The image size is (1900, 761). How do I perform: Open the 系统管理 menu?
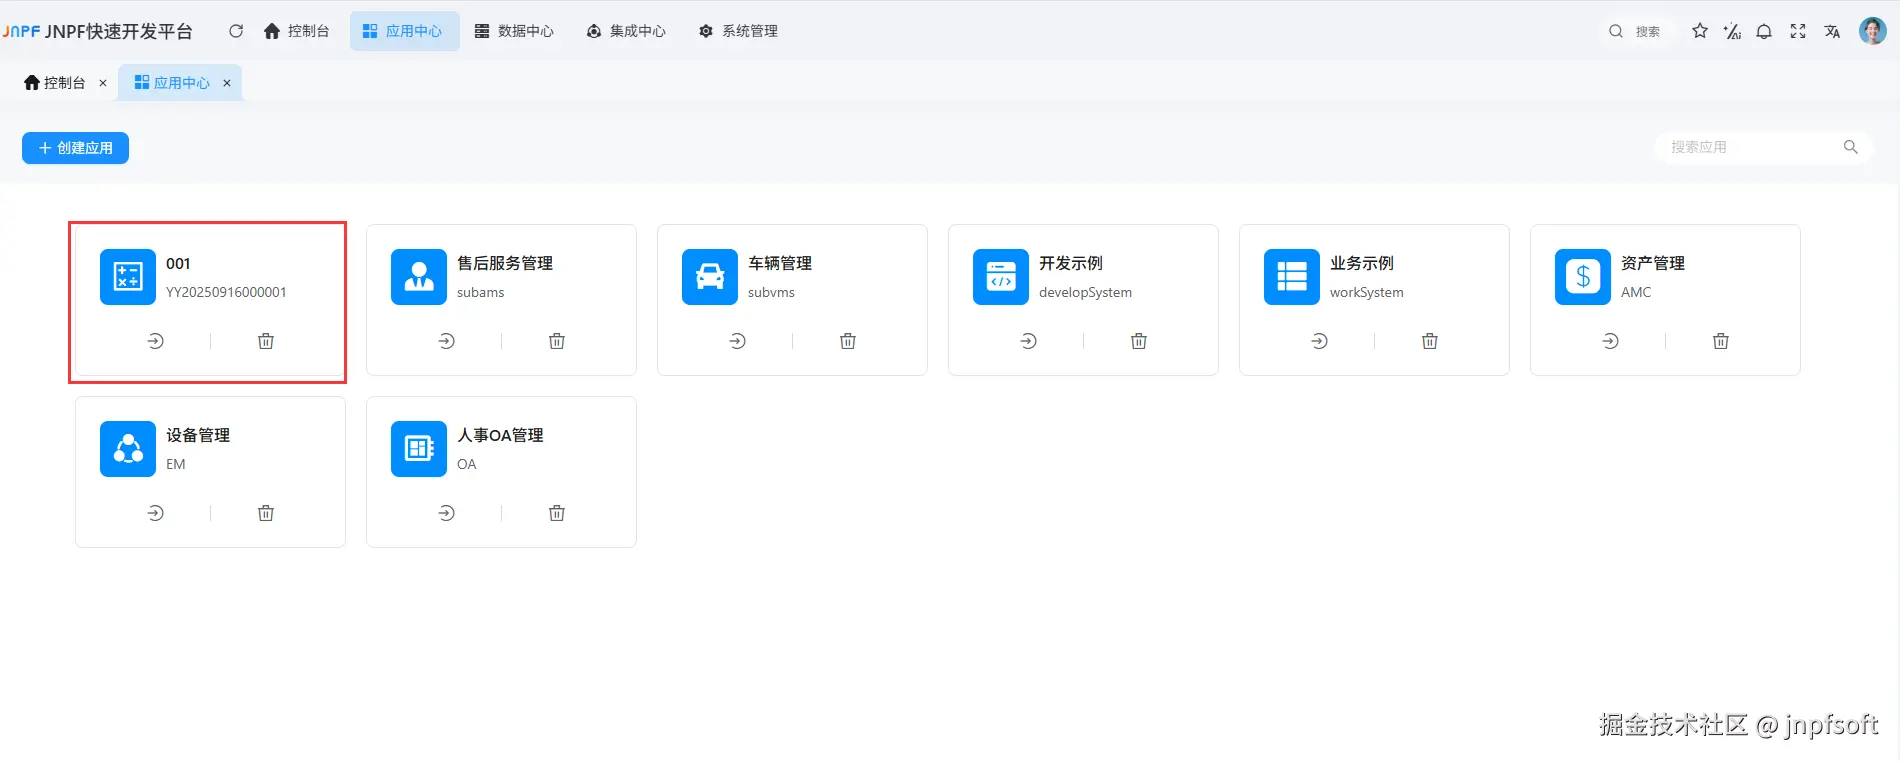(738, 31)
